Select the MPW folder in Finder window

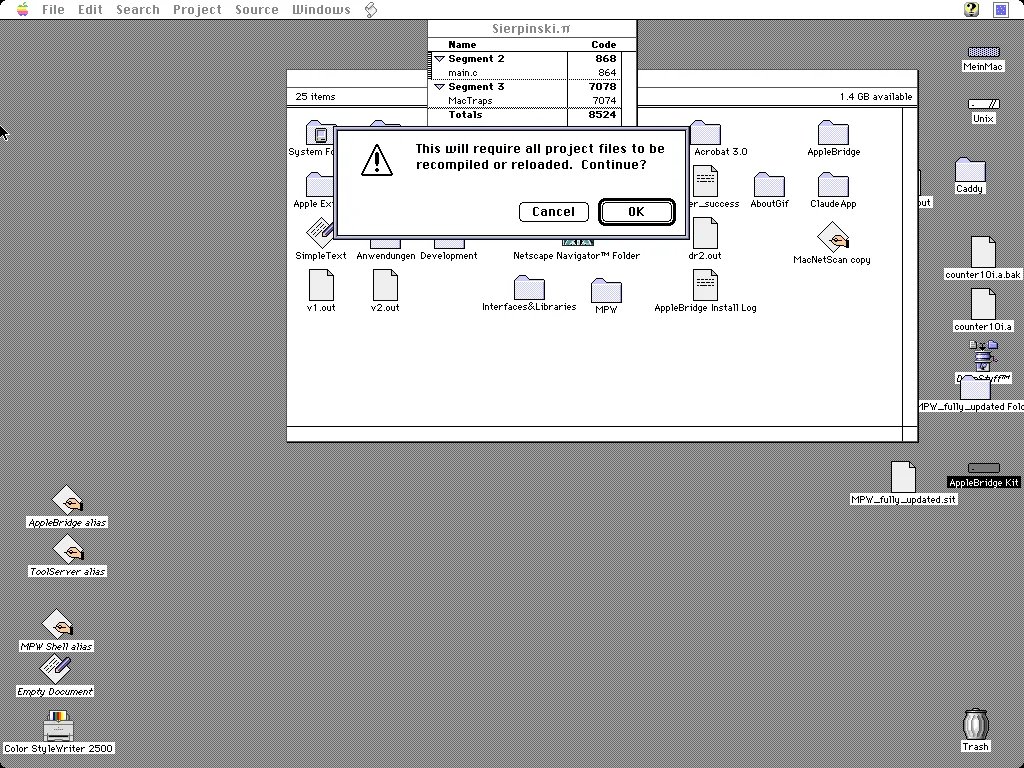point(606,291)
